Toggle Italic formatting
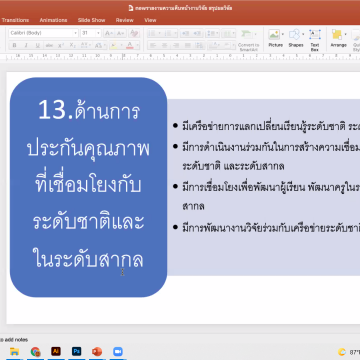The width and height of the screenshot is (360, 360). (x=26, y=45)
